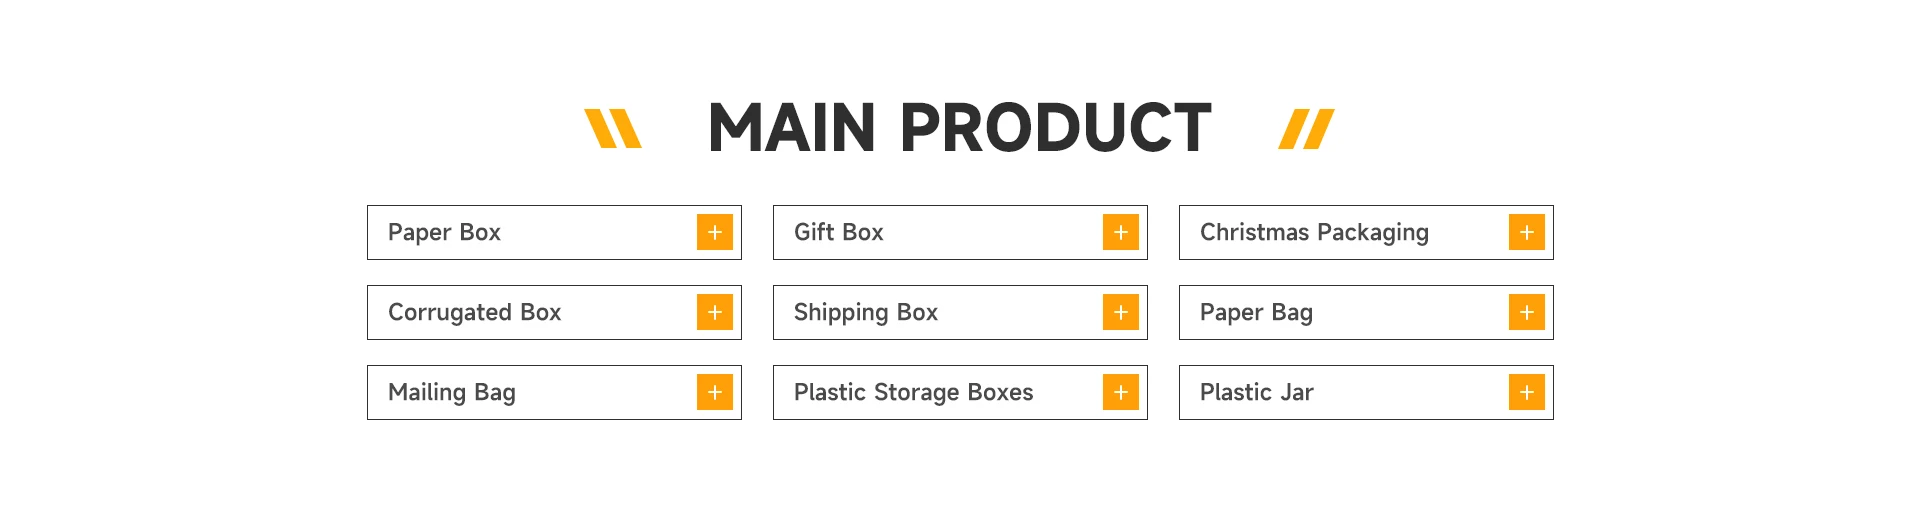Click the Plastic Jar plus icon

point(1527,392)
